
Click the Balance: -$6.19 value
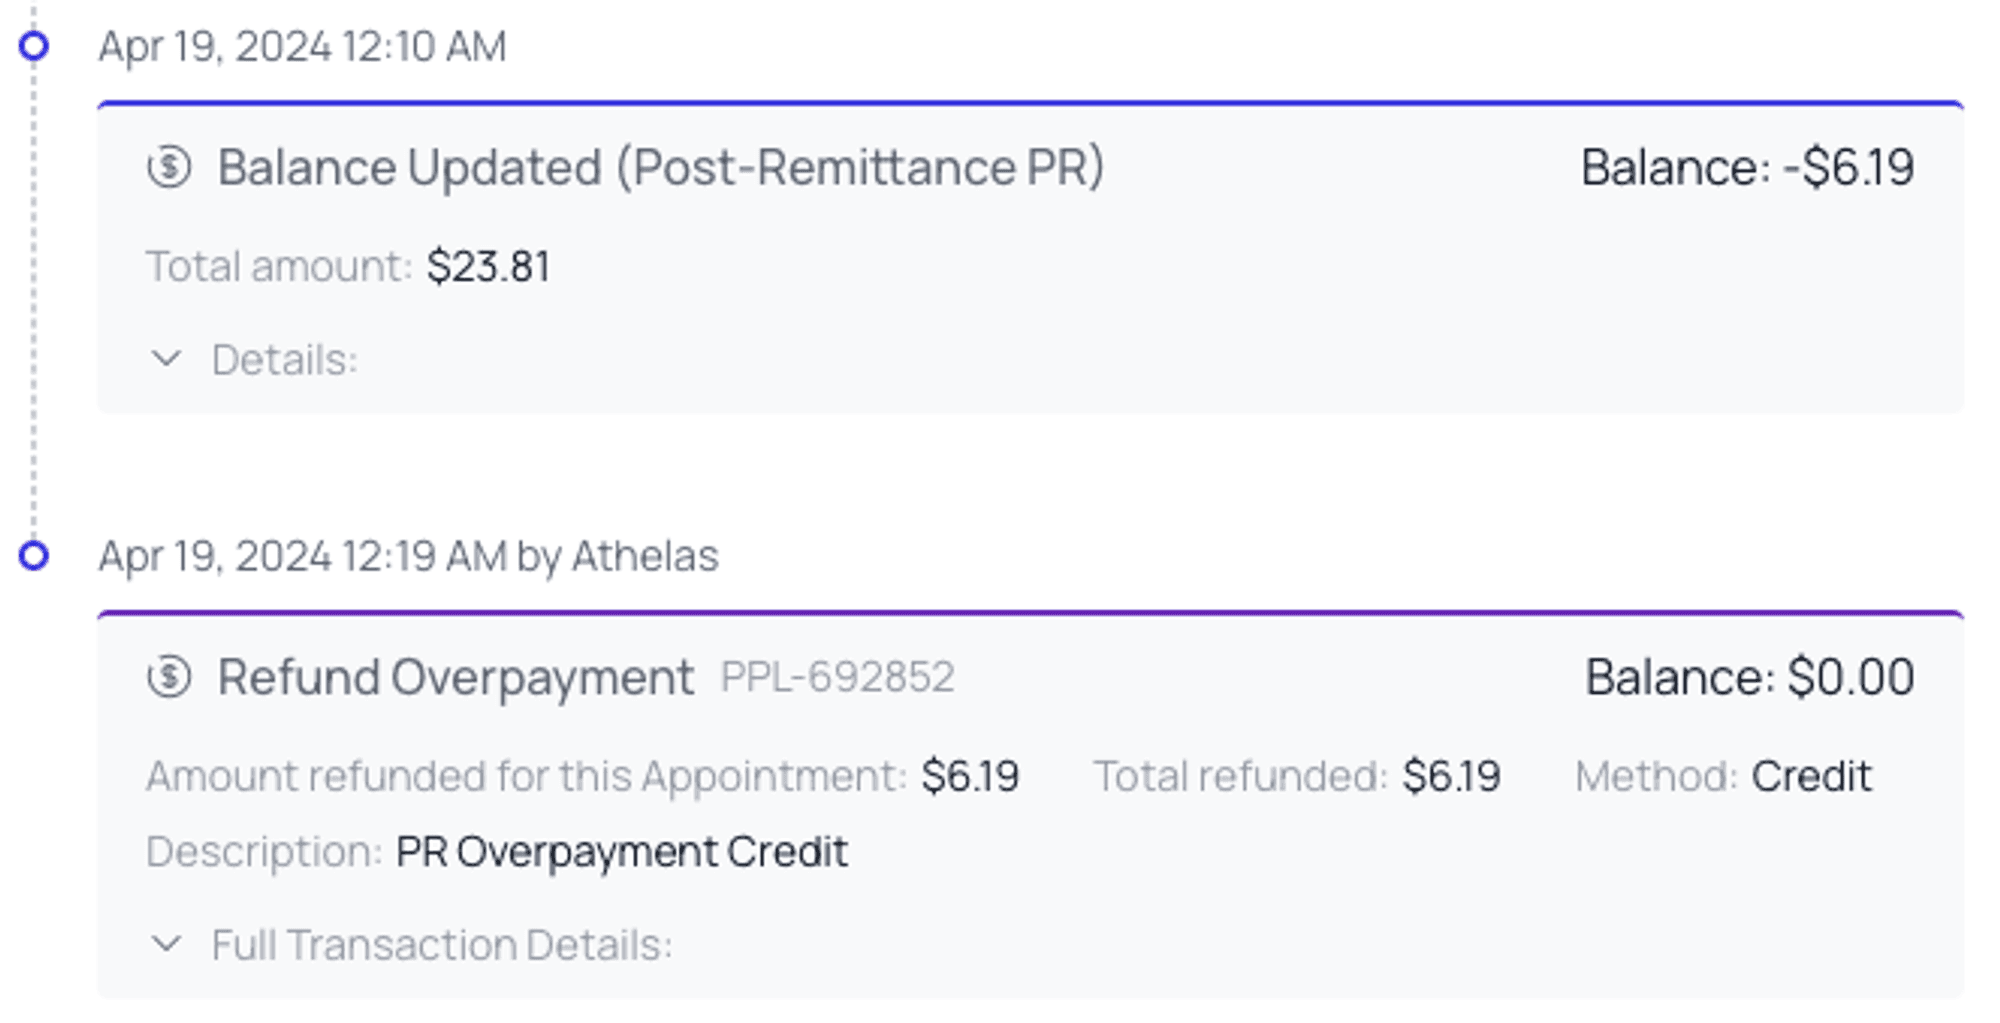(1747, 167)
